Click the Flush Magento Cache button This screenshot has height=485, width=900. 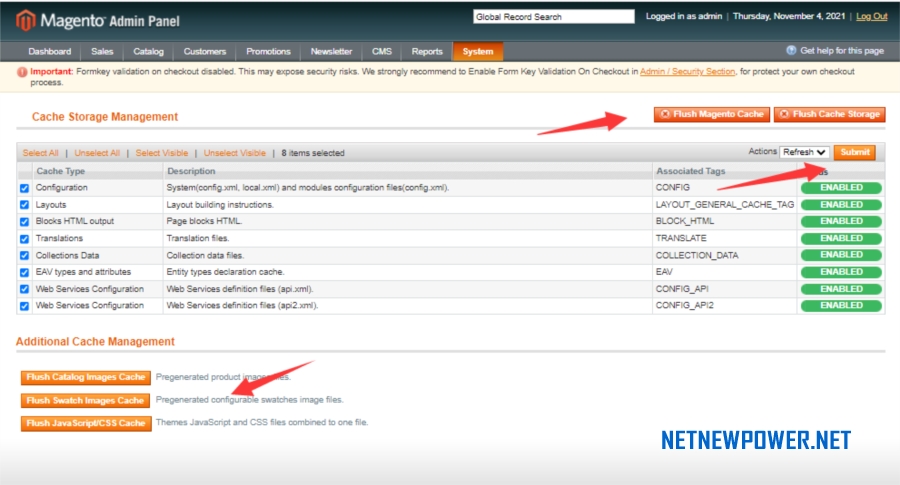pos(712,114)
